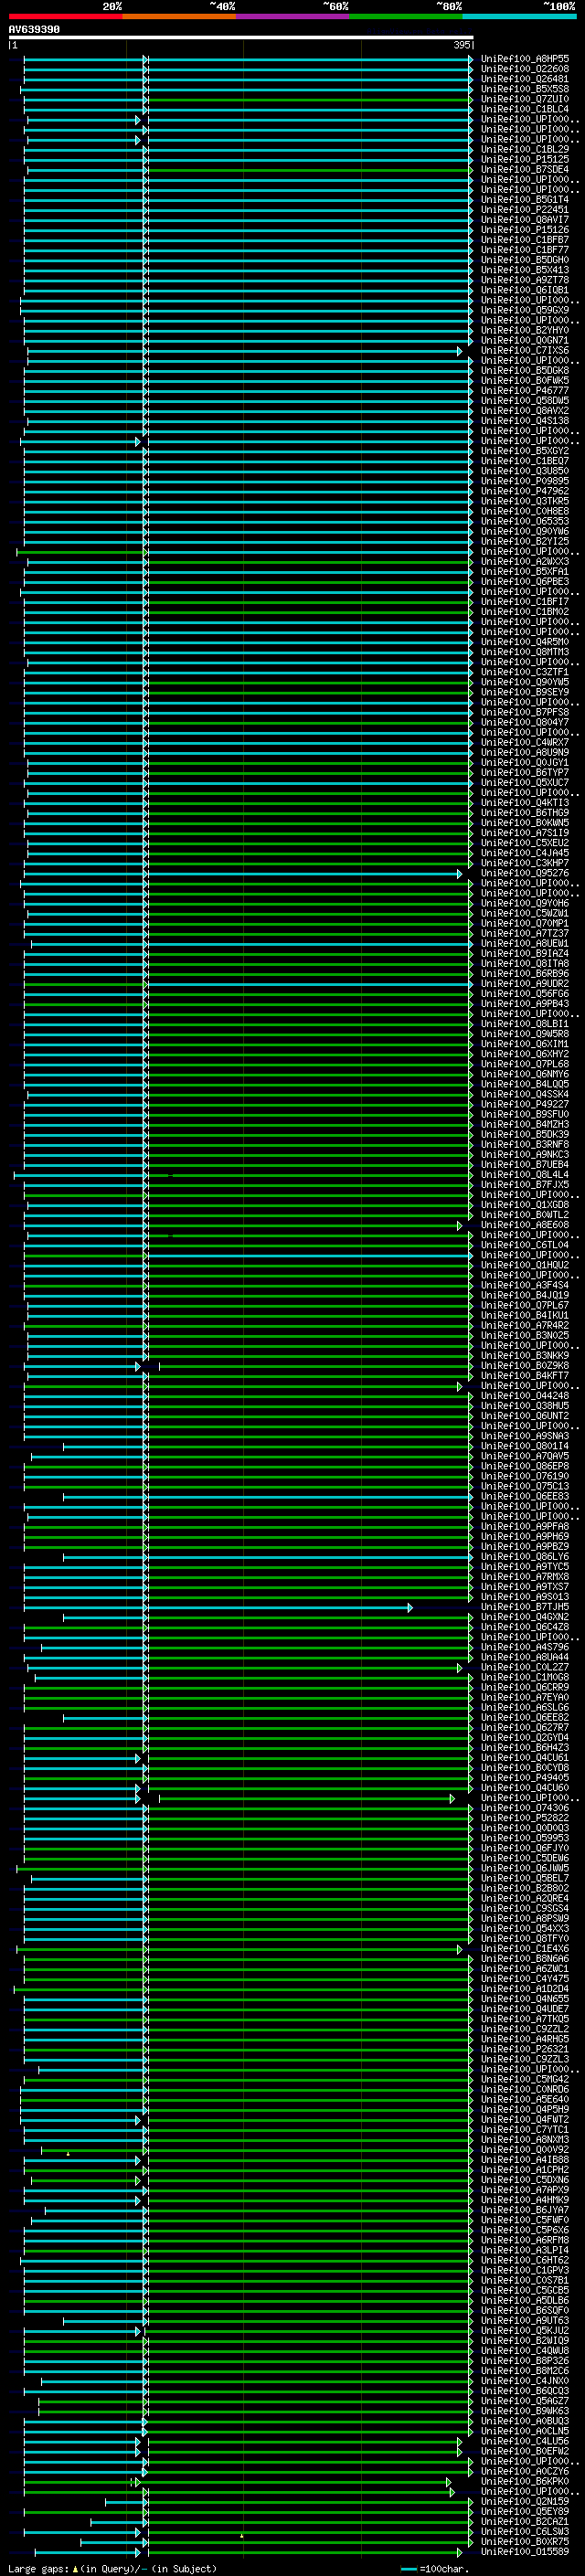Select the UniRef100_Q2N159 label

(x=525, y=2501)
